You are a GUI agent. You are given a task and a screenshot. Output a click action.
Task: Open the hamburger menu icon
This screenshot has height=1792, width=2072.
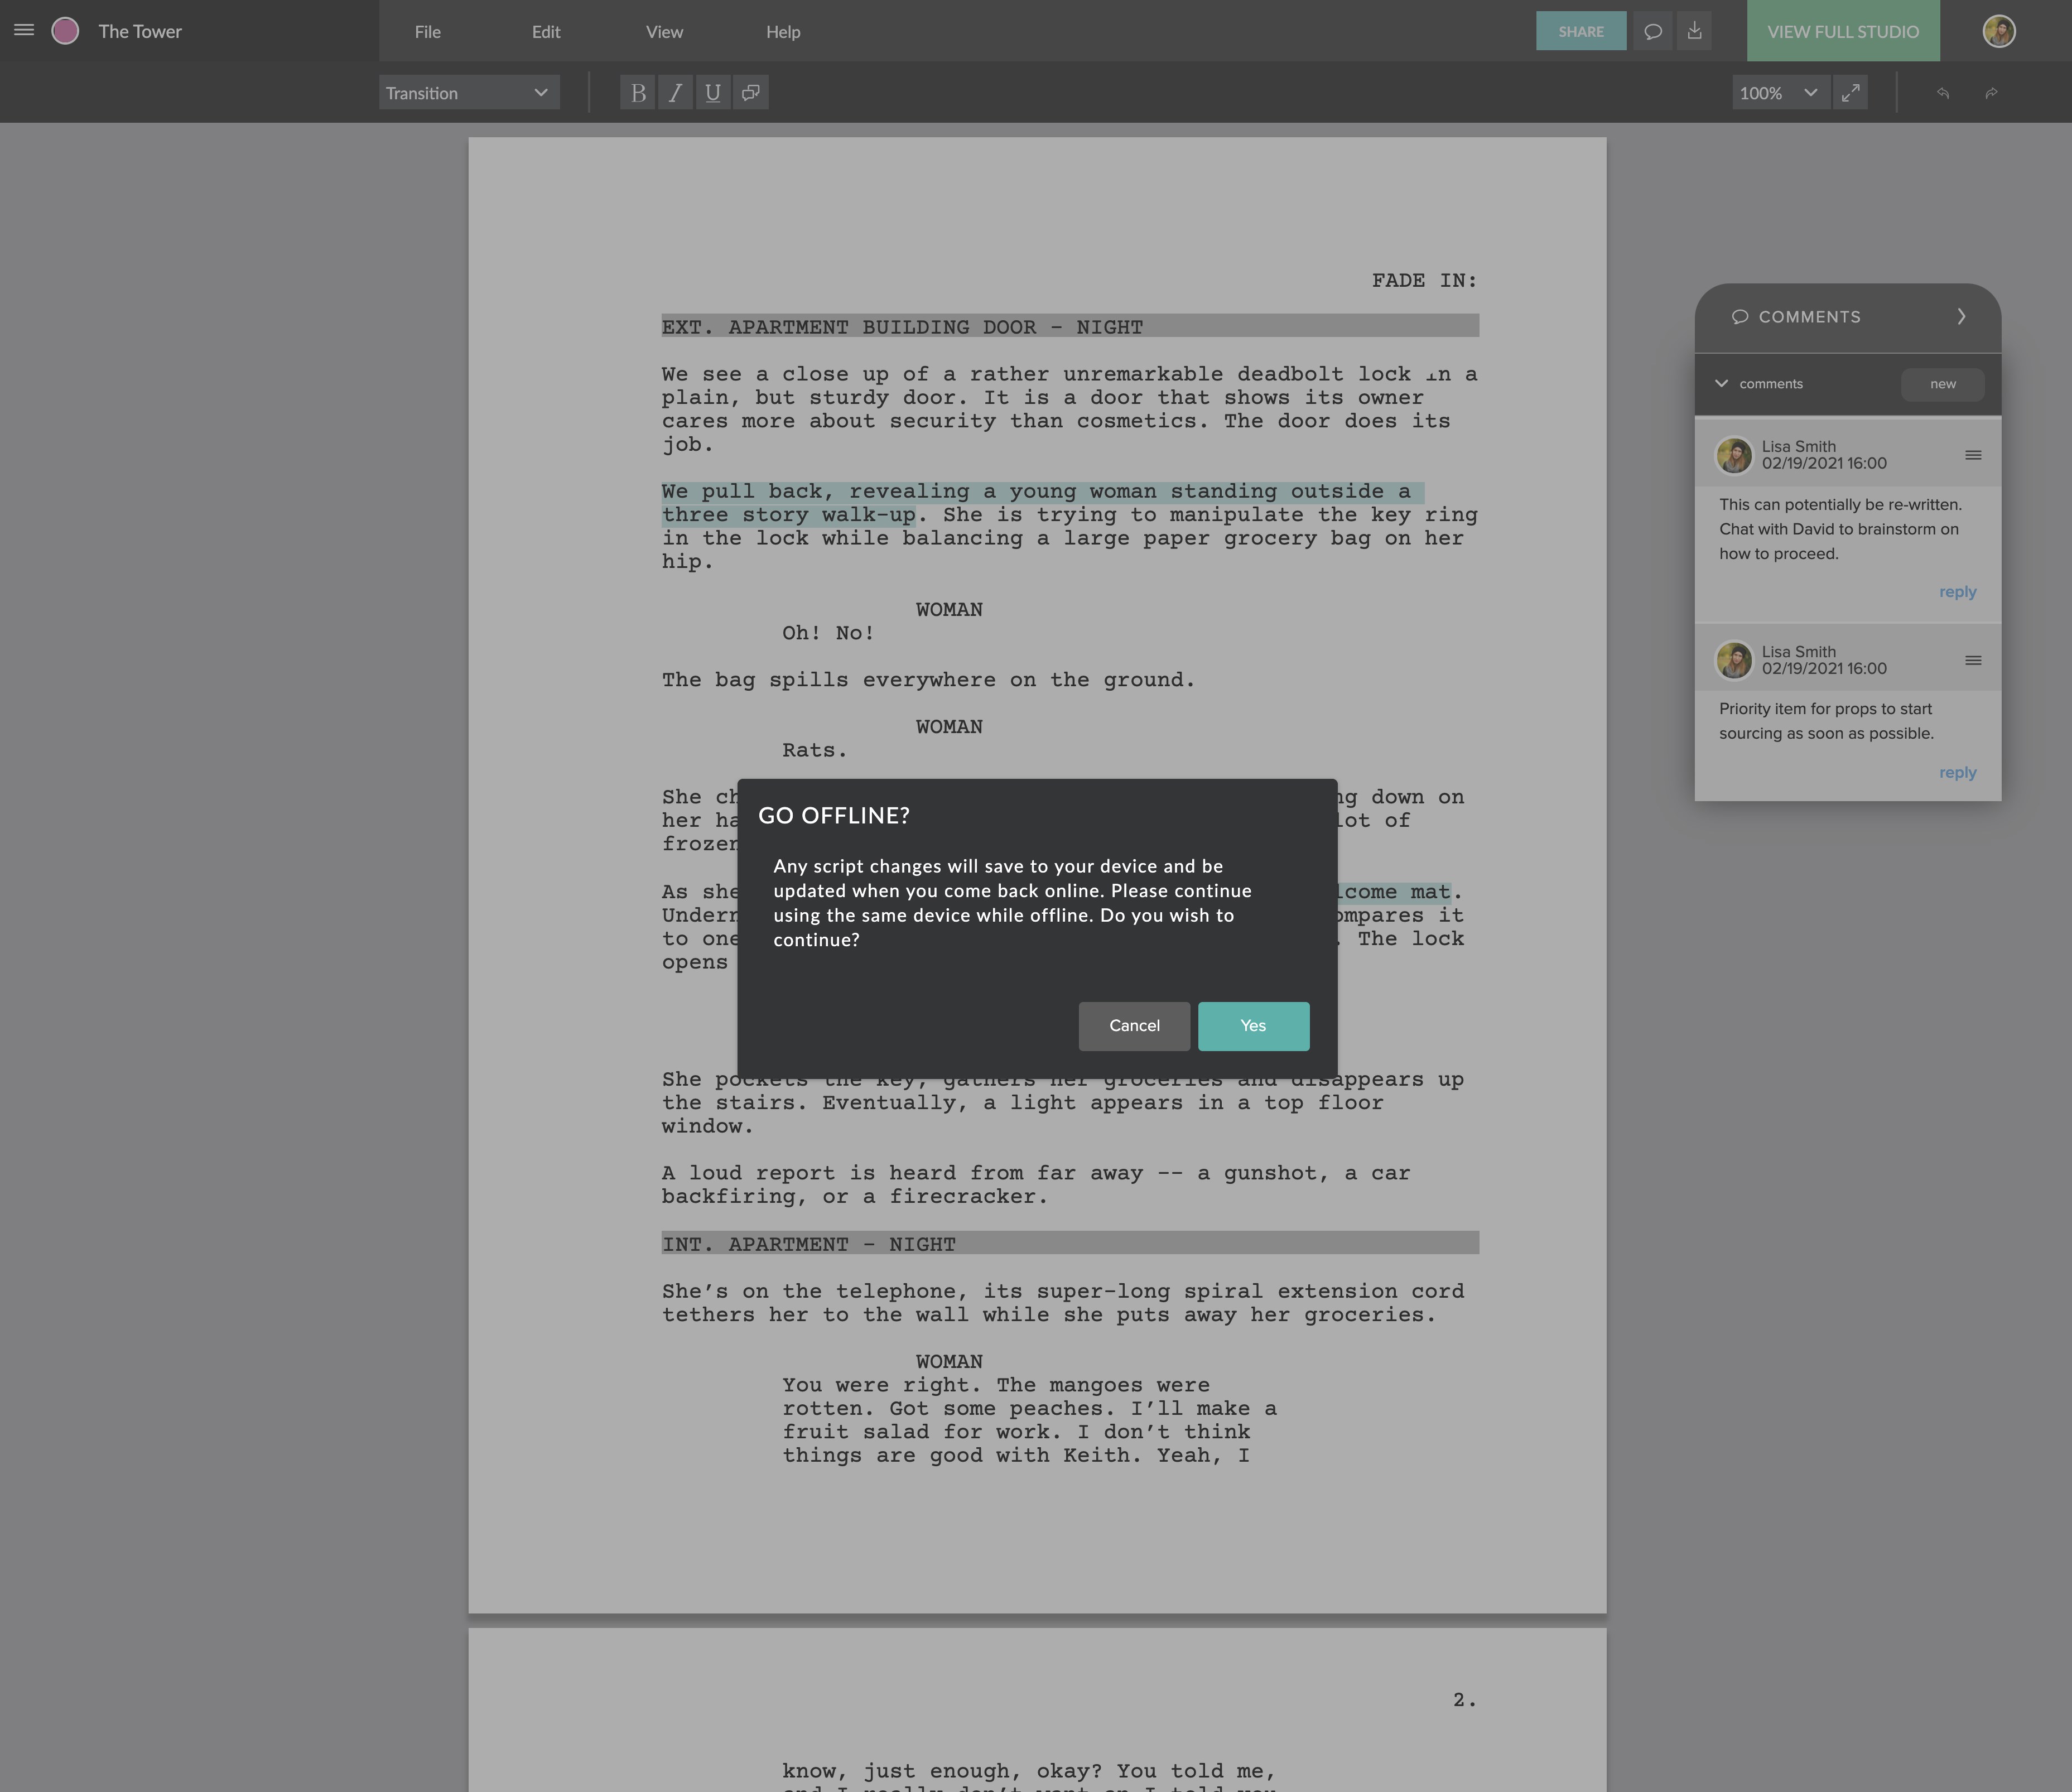click(x=24, y=30)
